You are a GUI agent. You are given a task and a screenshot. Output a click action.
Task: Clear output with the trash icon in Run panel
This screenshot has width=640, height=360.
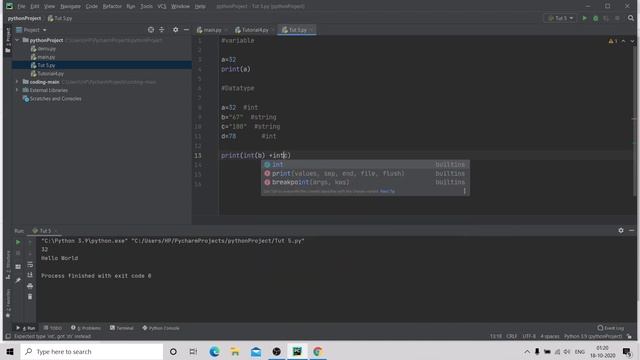coord(30,297)
